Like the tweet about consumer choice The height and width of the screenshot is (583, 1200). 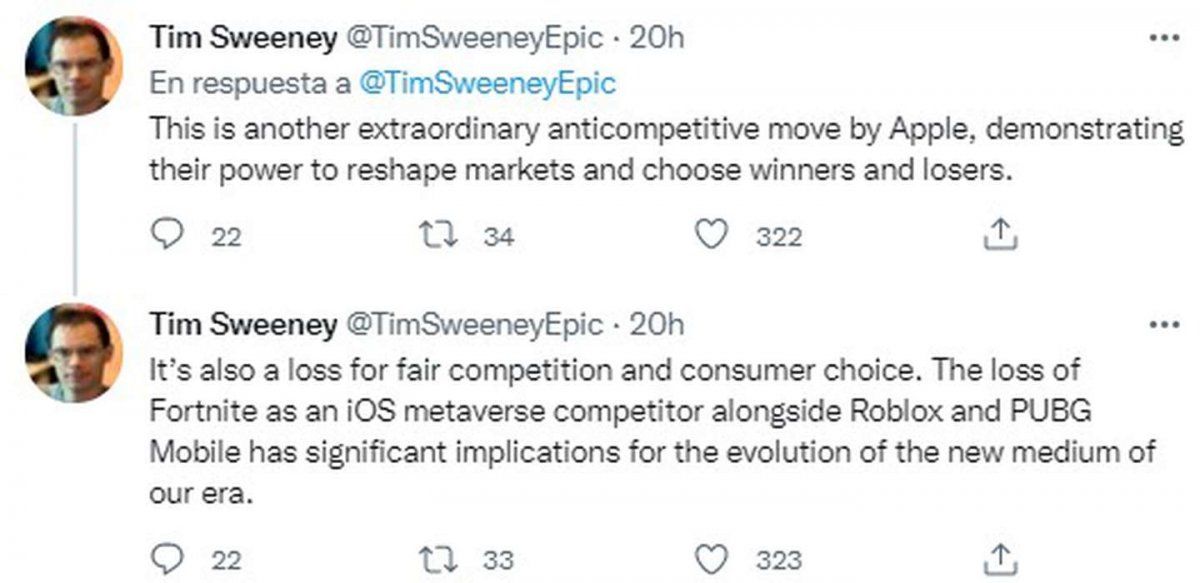coord(709,559)
